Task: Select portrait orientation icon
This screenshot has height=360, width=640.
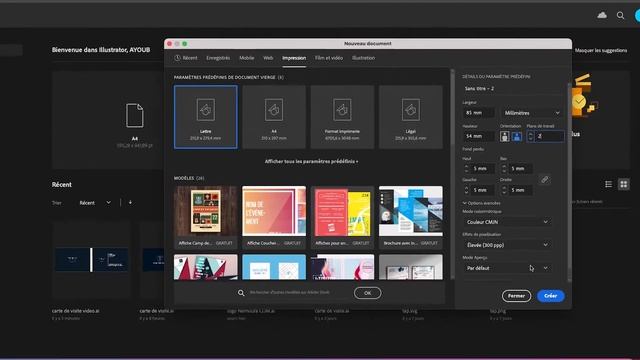Action: (505, 136)
